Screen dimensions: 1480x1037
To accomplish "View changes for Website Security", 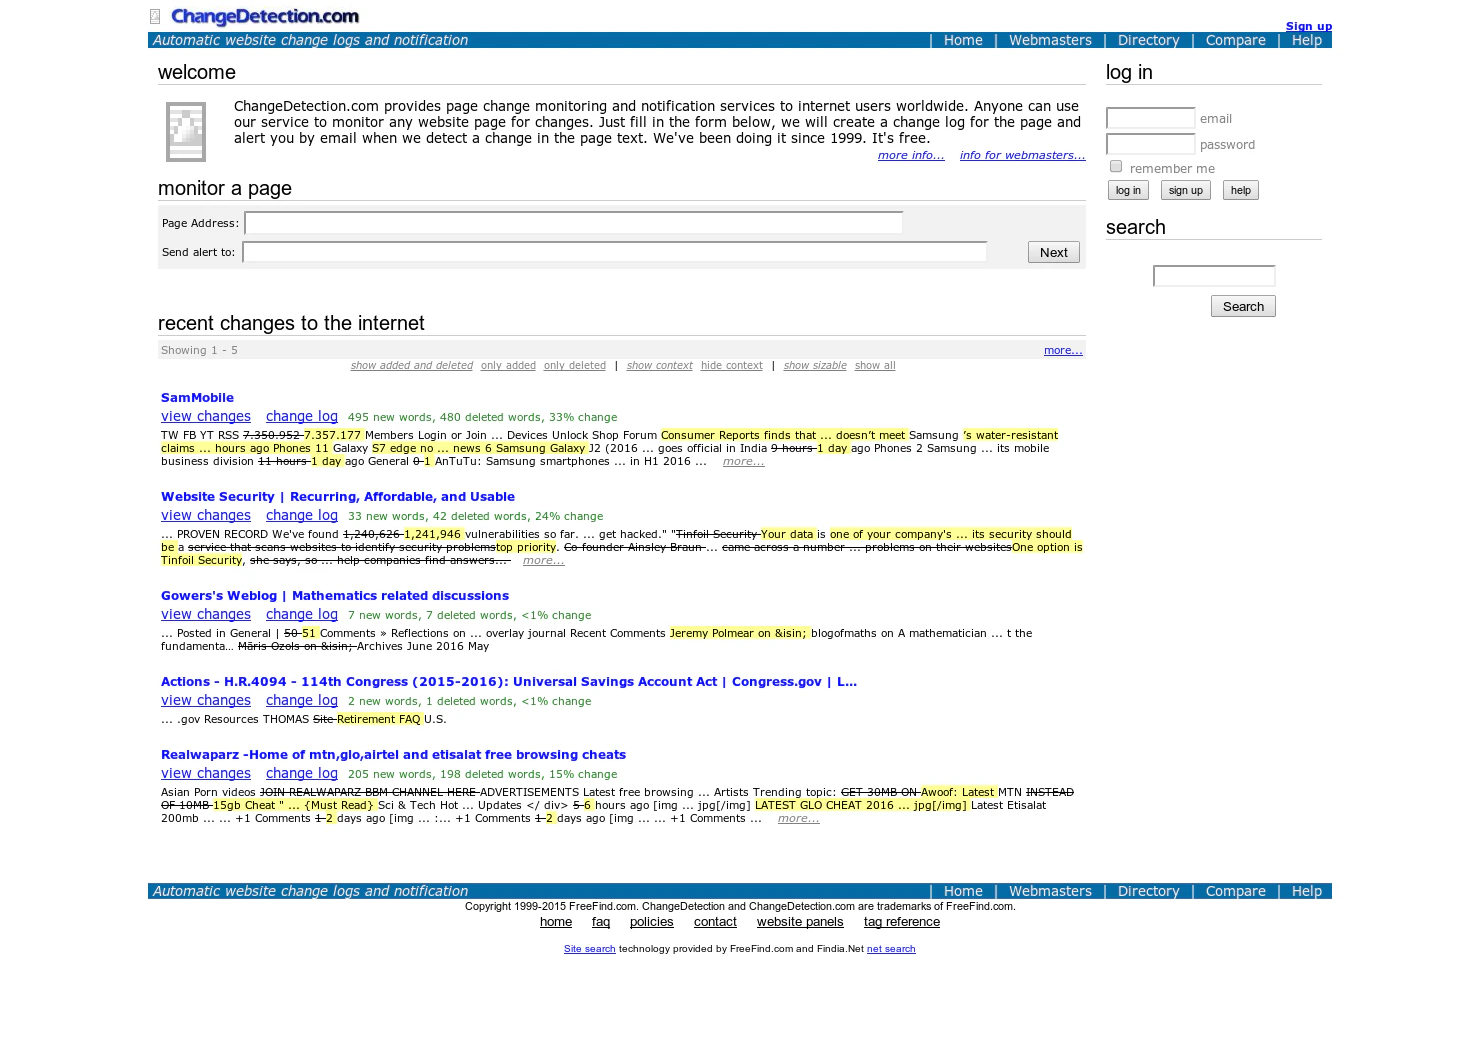I will pos(206,515).
